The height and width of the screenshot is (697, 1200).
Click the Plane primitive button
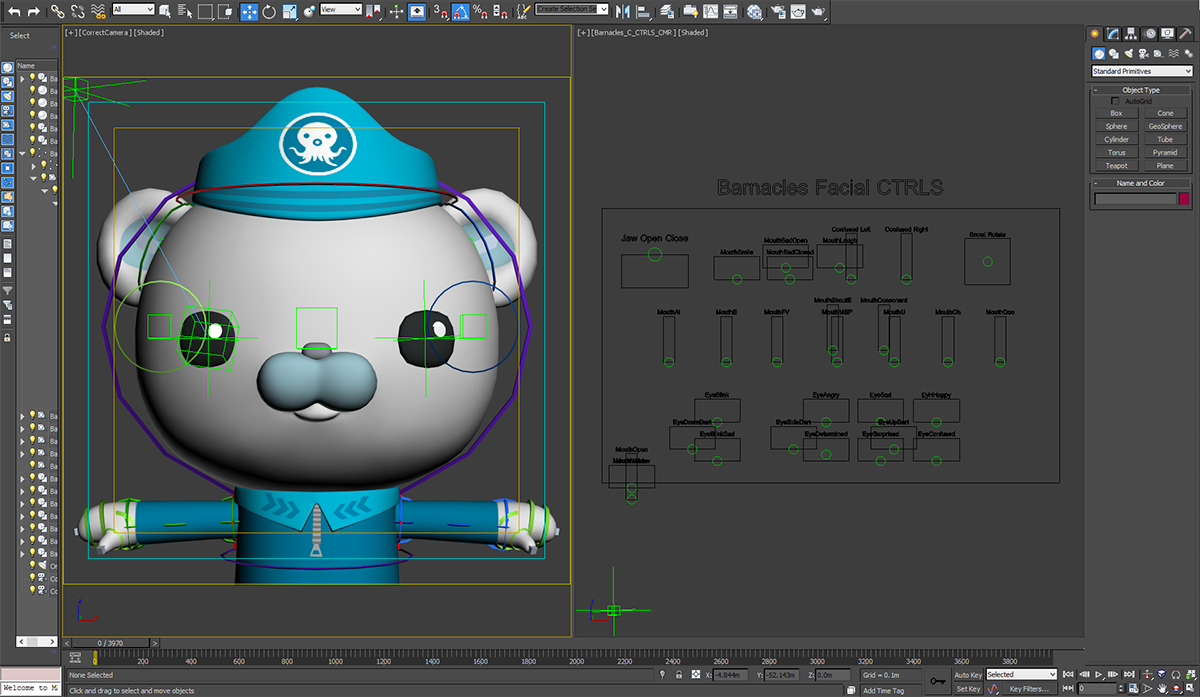[1165, 166]
